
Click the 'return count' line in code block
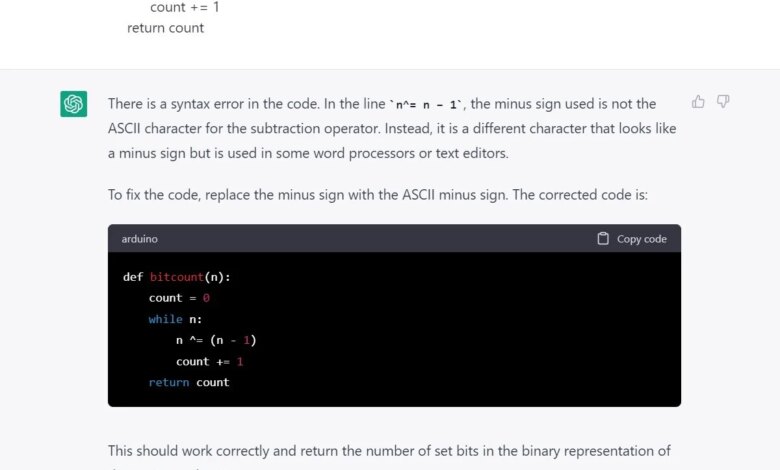pyautogui.click(x=189, y=382)
